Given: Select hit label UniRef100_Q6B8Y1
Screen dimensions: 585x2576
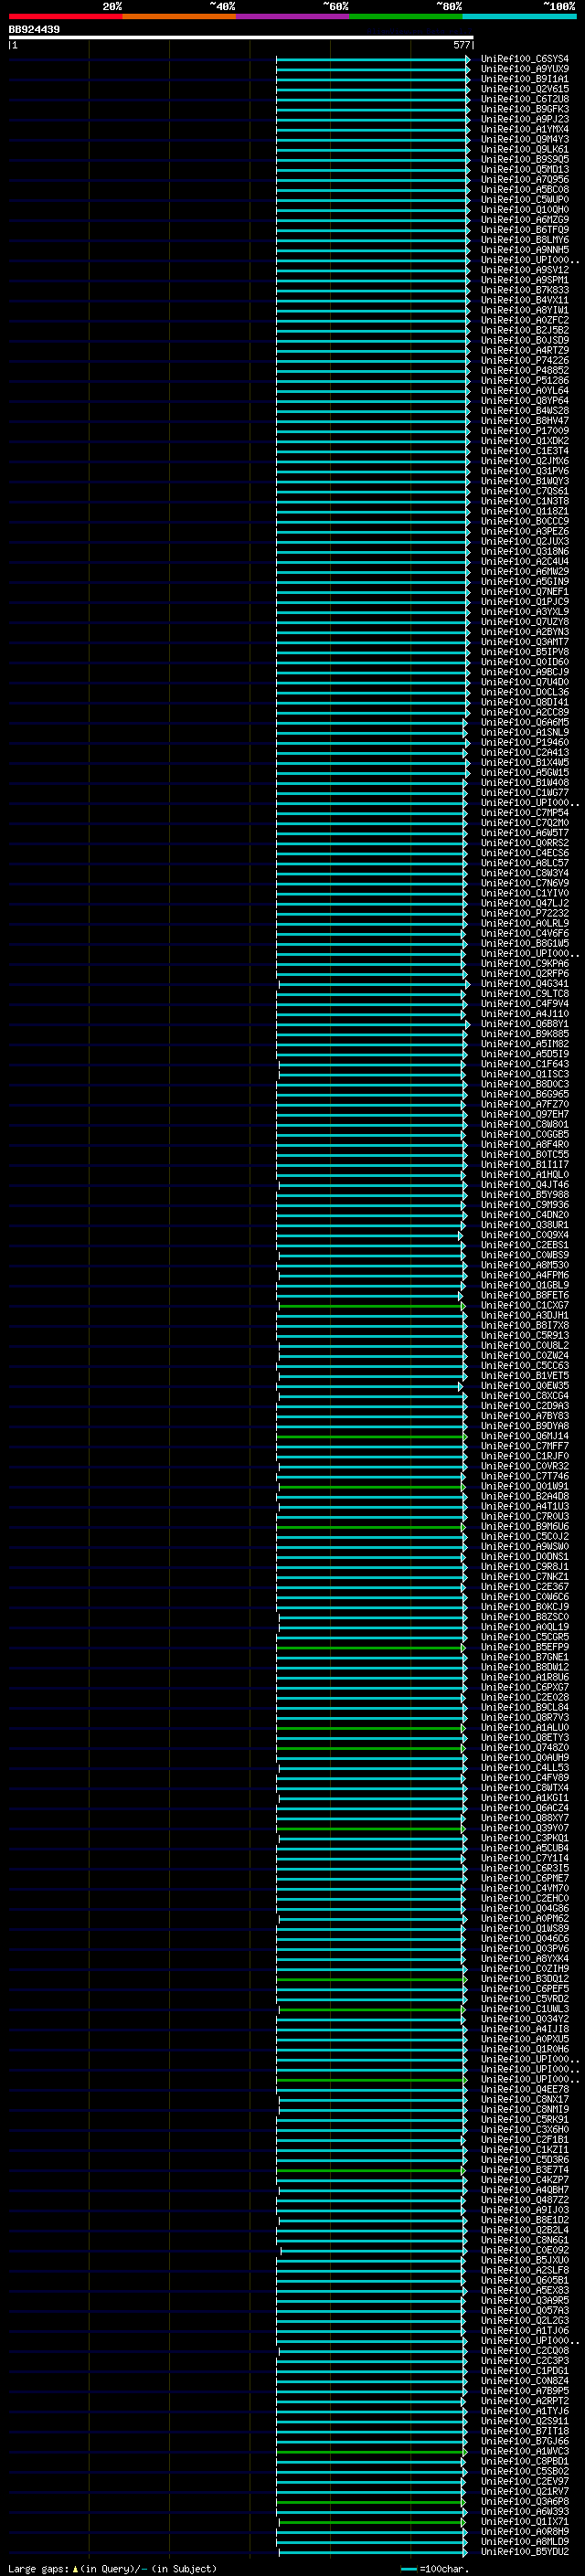Looking at the screenshot, I should pyautogui.click(x=525, y=1024).
